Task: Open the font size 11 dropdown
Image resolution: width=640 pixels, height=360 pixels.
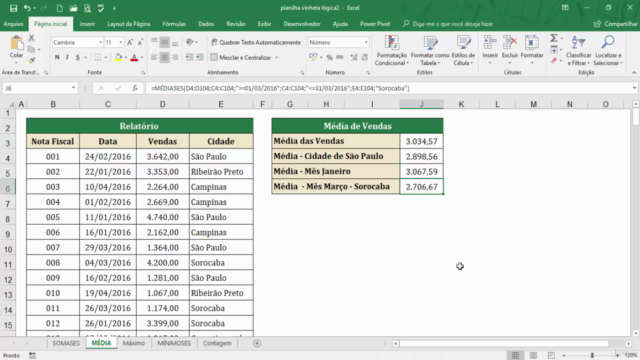Action: pyautogui.click(x=121, y=42)
